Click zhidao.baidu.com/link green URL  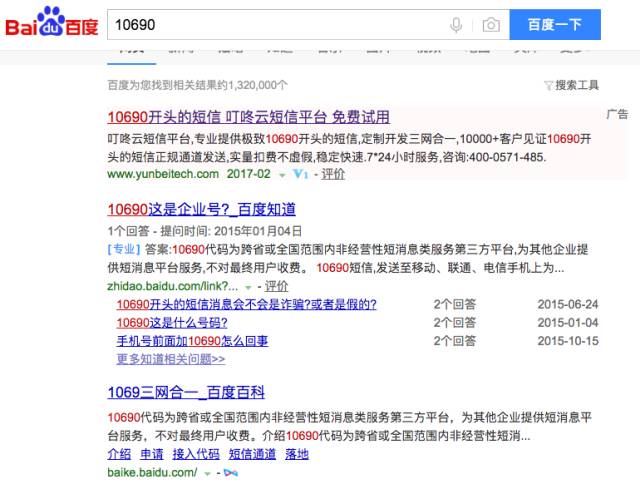[172, 286]
